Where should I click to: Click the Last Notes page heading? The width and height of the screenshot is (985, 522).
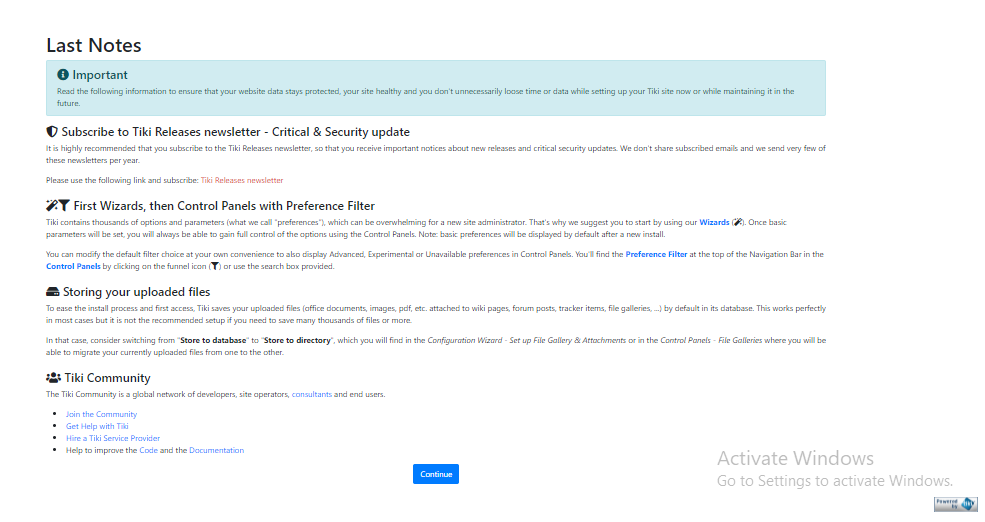(x=94, y=45)
